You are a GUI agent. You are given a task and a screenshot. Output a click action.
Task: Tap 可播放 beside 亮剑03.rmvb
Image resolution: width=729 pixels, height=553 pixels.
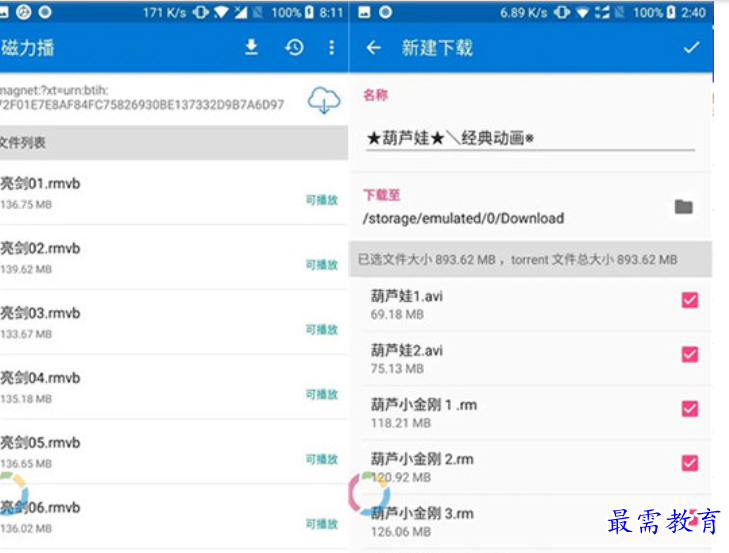pos(322,330)
